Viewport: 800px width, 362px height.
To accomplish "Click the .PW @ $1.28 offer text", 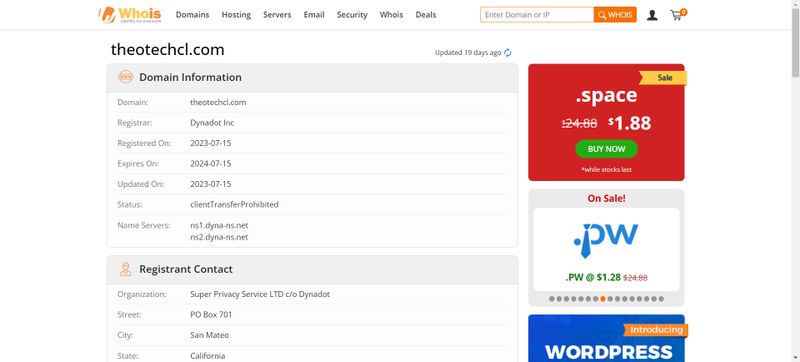I will tap(593, 277).
